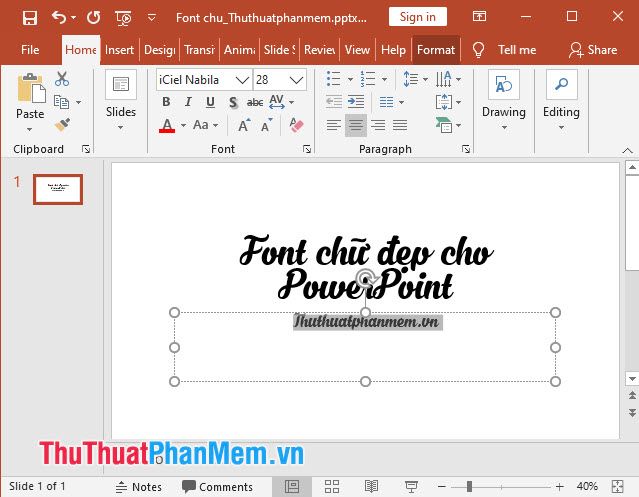This screenshot has height=497, width=639.
Task: Open the Slides gallery button
Action: [x=121, y=100]
